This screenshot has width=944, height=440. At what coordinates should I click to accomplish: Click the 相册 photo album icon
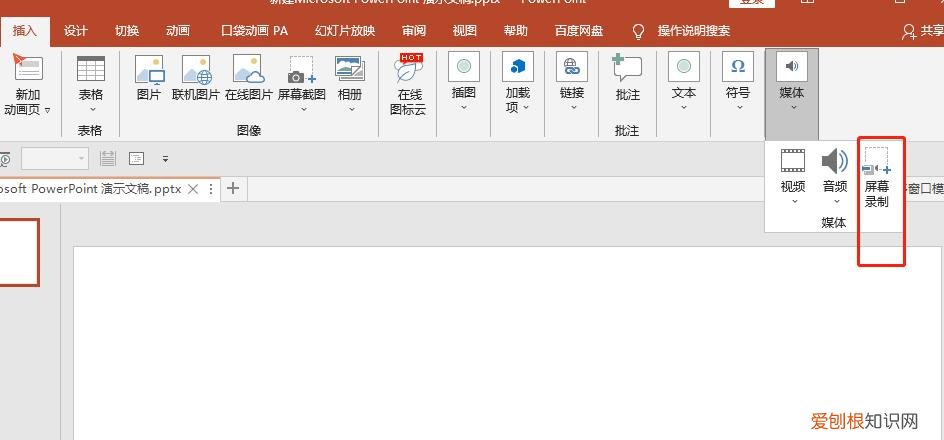click(x=350, y=69)
